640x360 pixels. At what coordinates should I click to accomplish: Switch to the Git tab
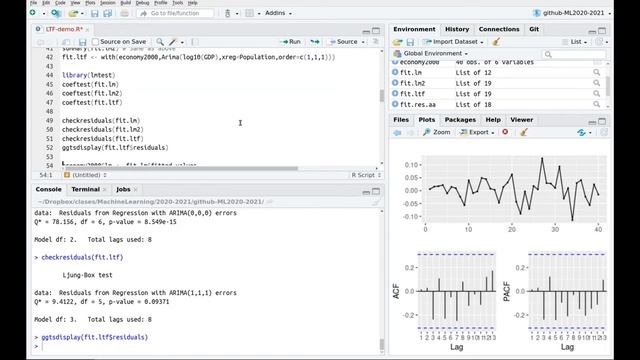pos(534,29)
